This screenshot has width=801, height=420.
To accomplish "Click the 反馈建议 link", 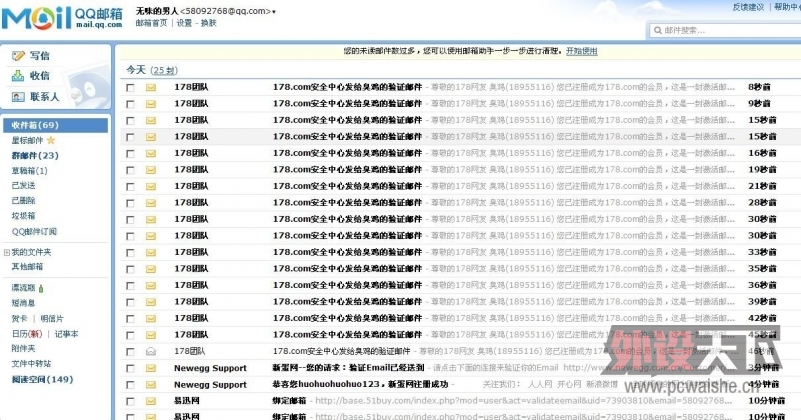I will (x=748, y=7).
